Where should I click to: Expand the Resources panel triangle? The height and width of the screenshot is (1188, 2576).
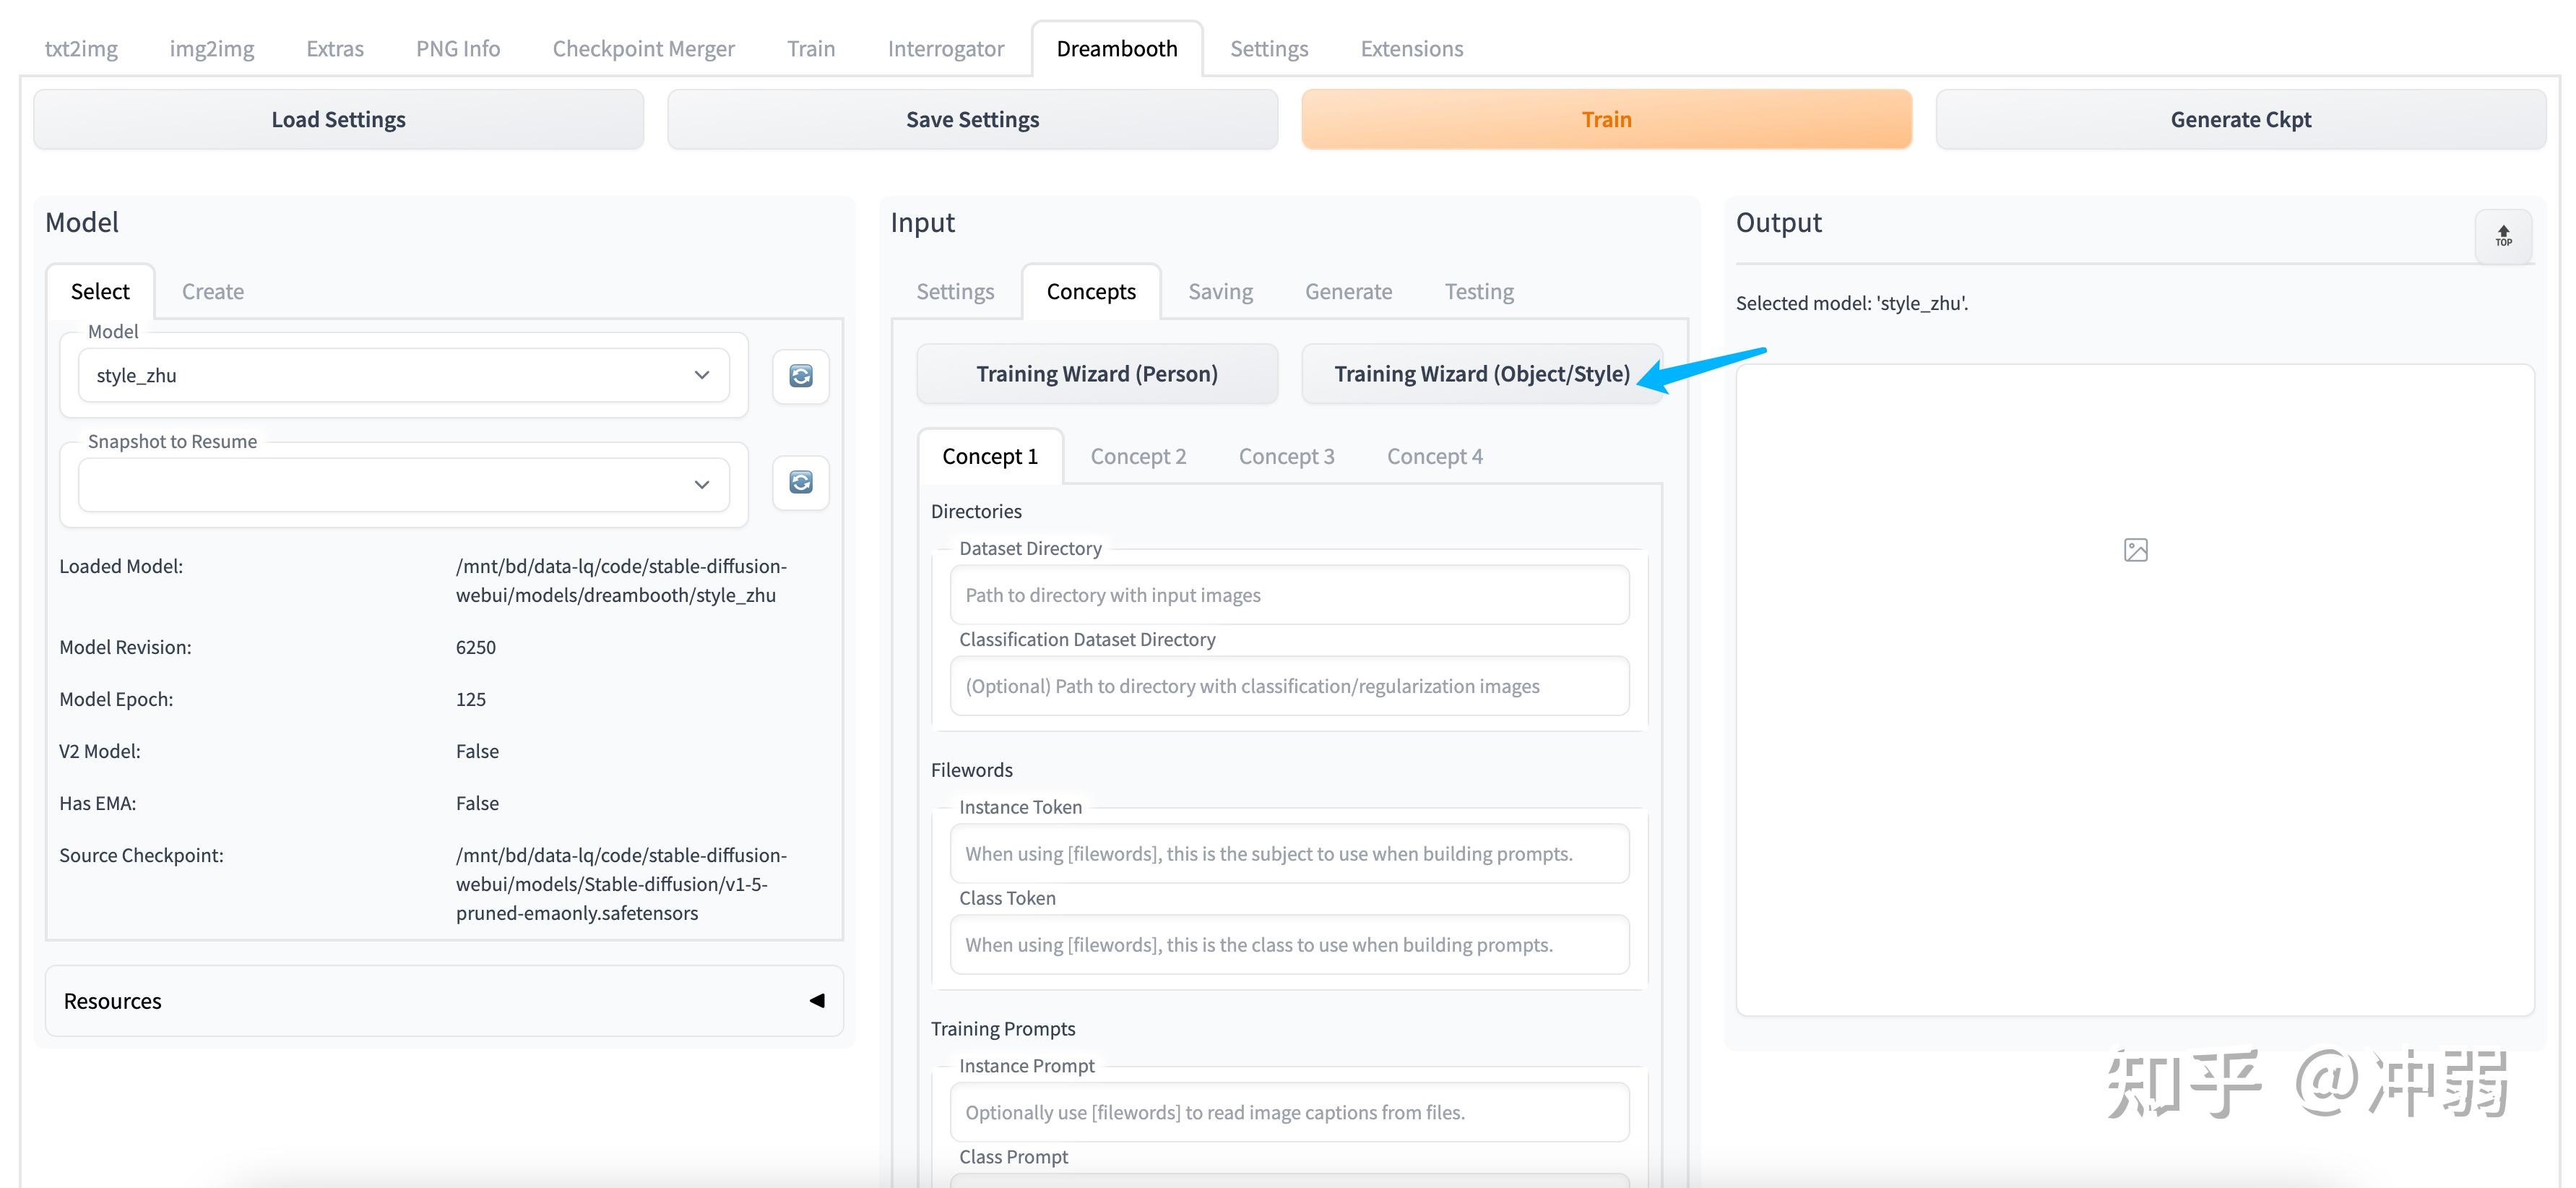tap(817, 1000)
